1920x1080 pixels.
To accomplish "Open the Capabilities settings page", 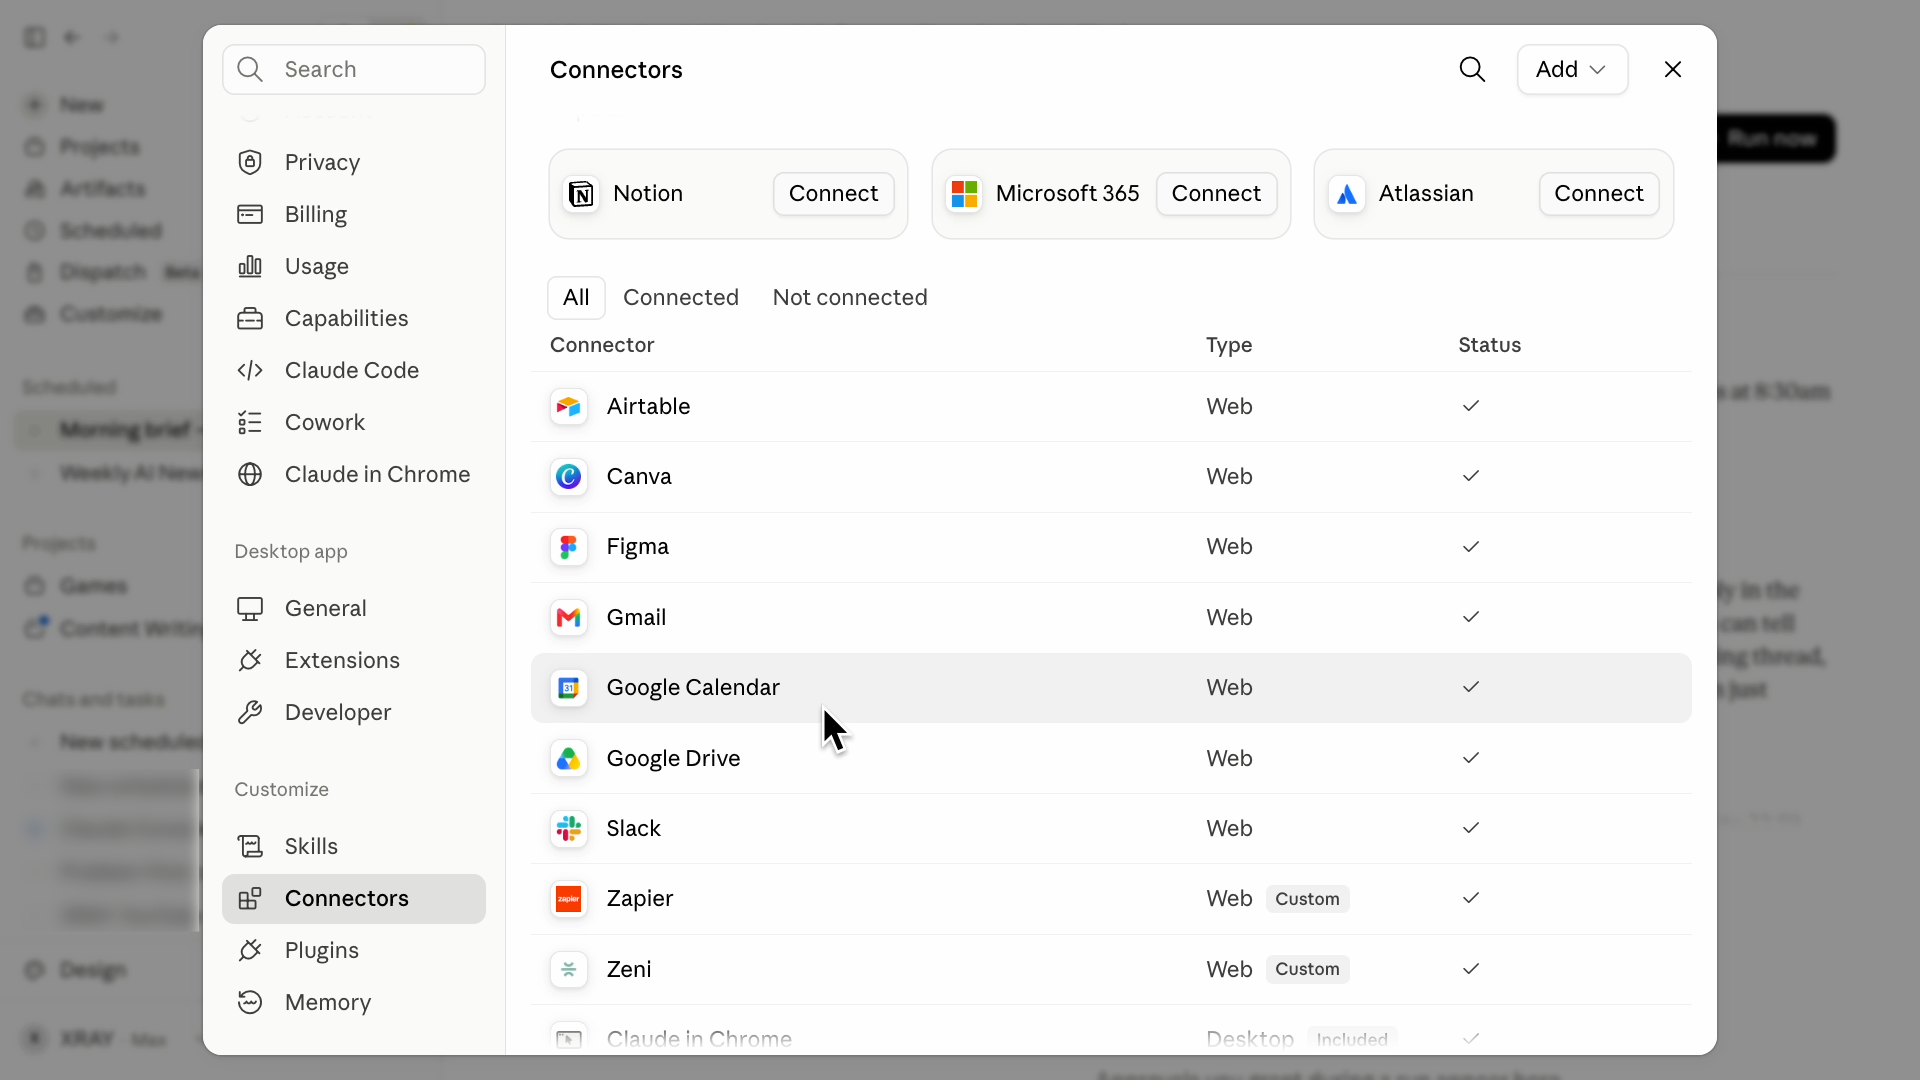I will 354,318.
